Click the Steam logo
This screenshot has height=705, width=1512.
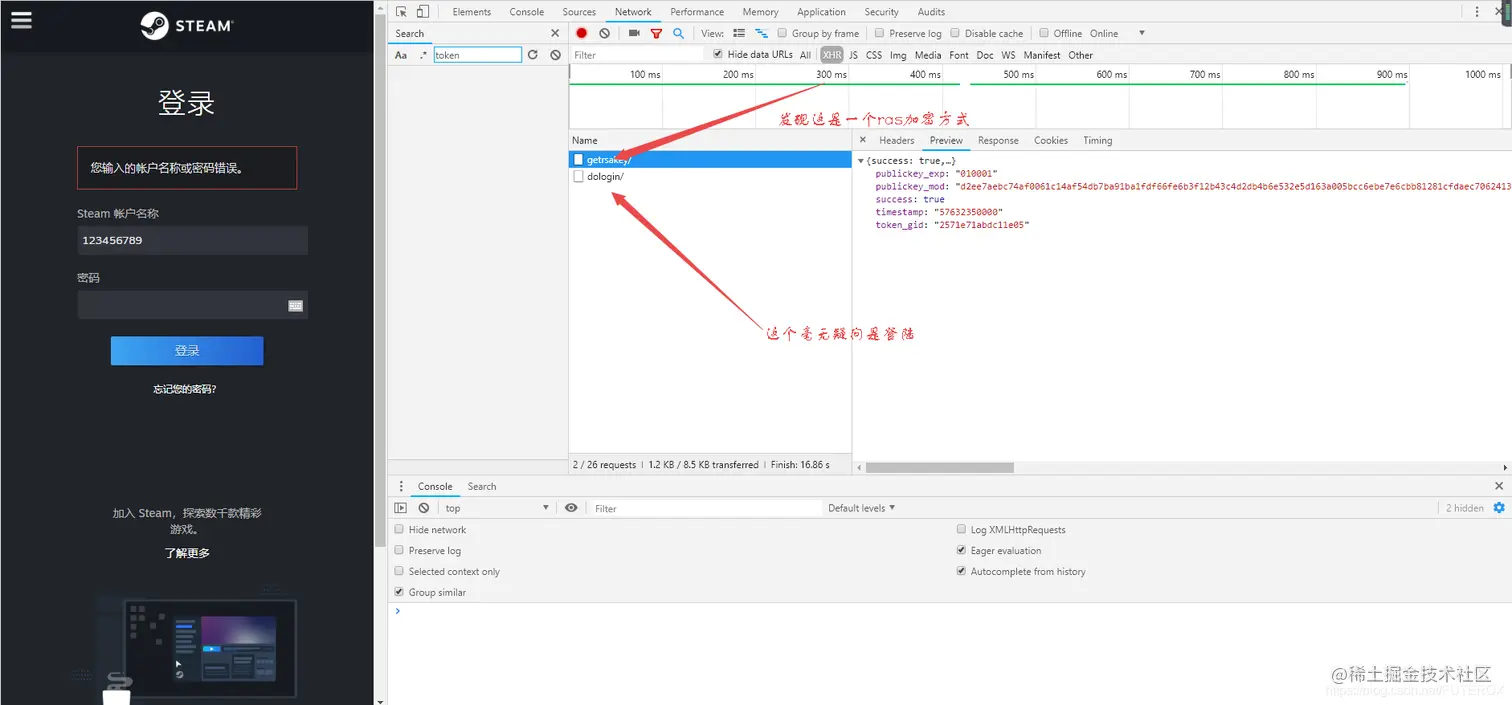pos(187,25)
